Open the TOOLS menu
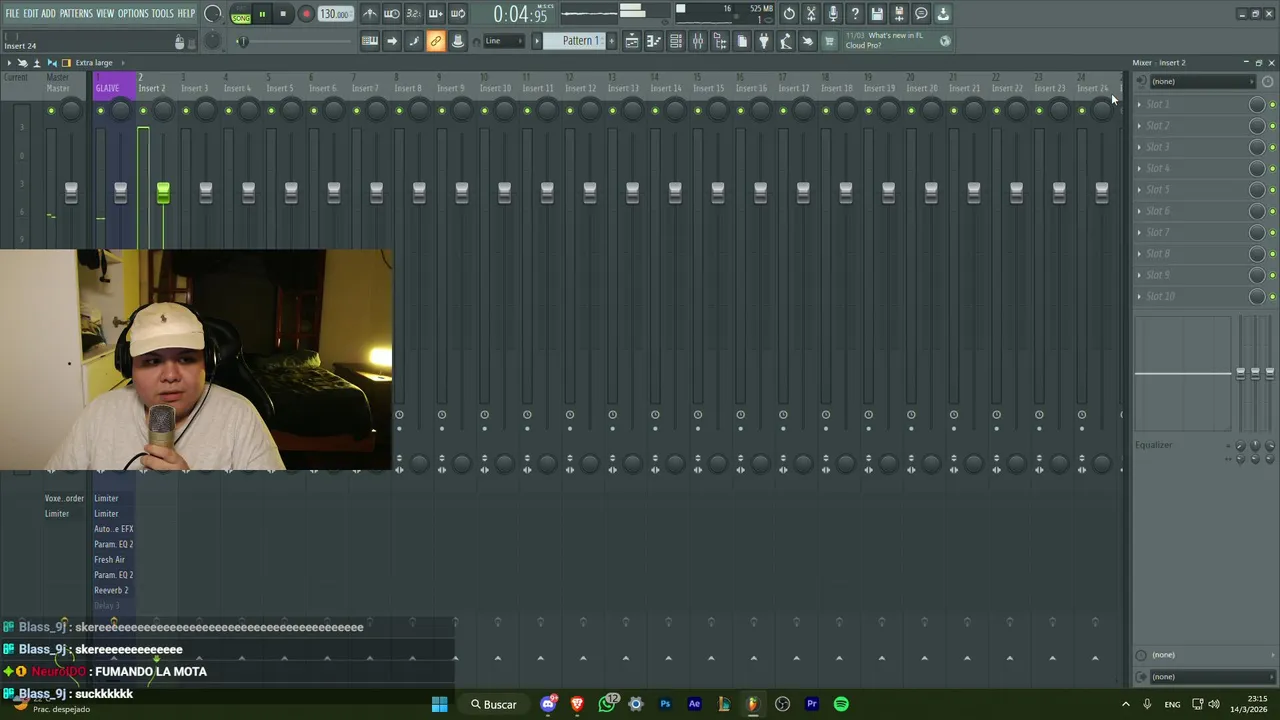Screen dimensions: 1280x720 163,13
